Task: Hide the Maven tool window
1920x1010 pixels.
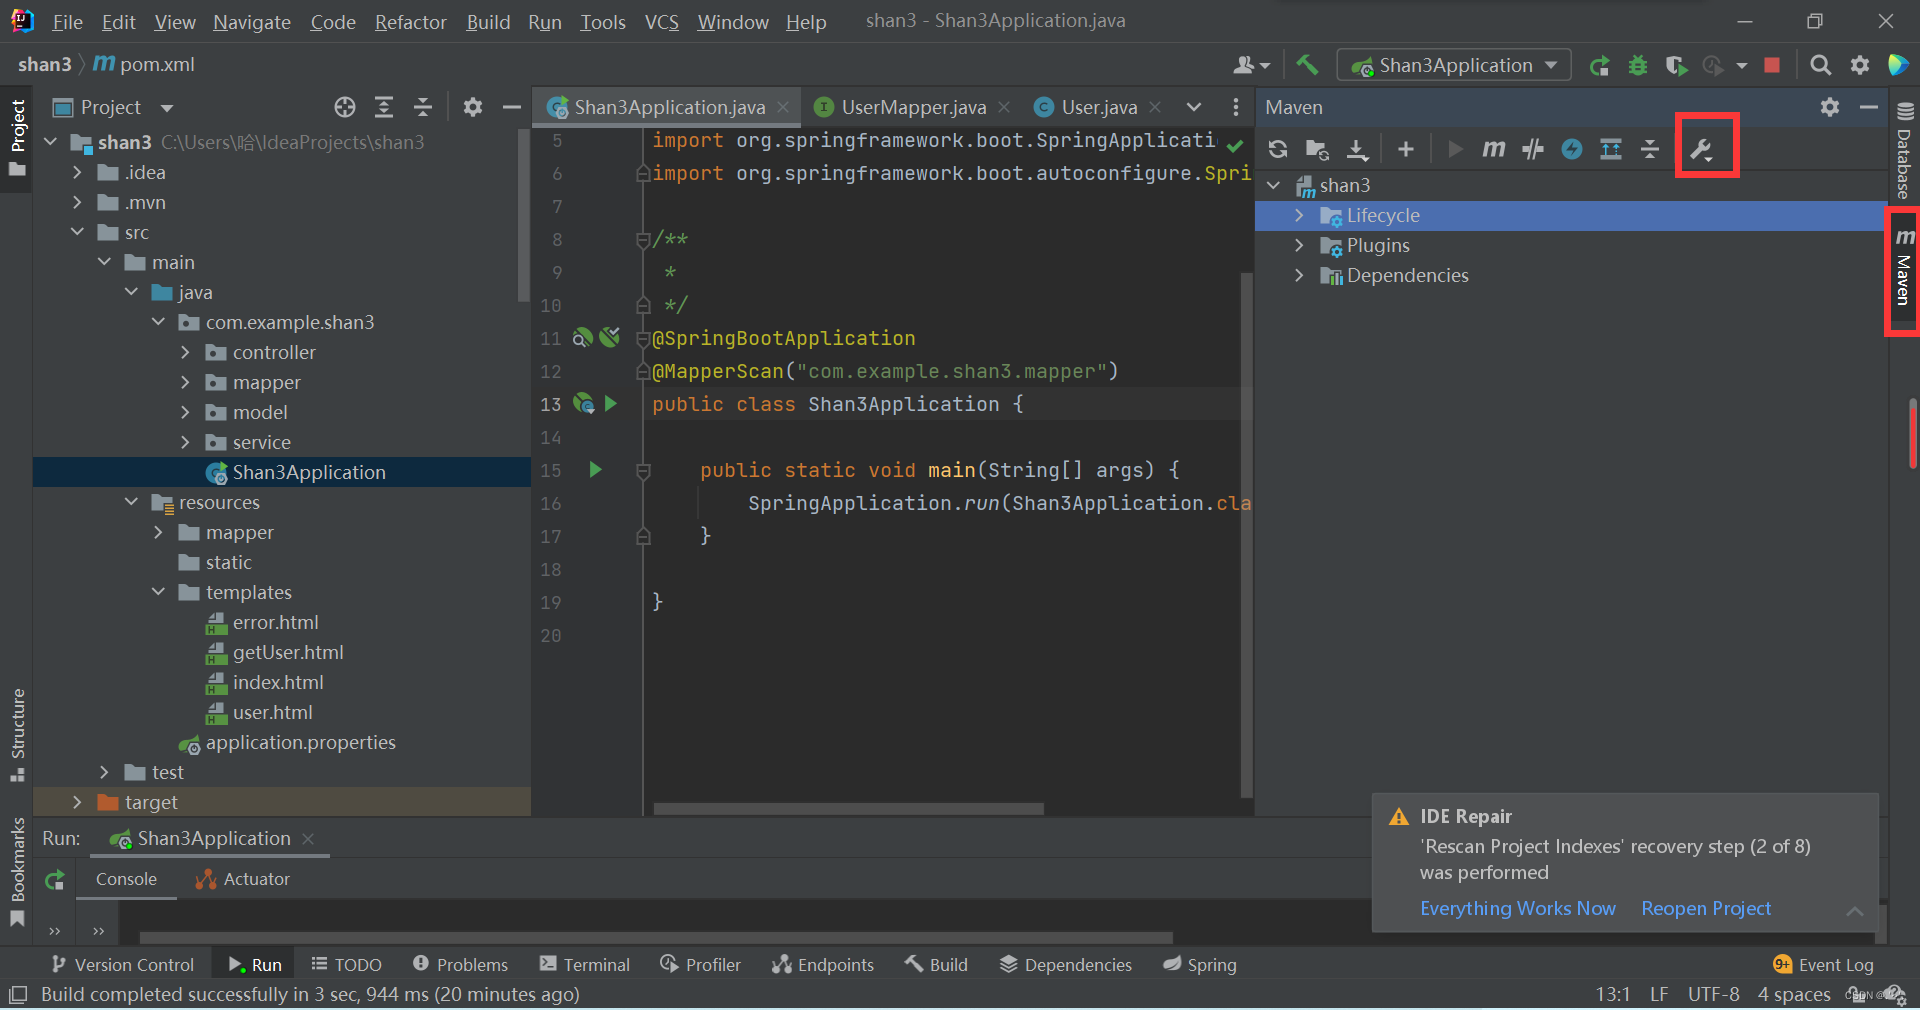Action: (1868, 107)
